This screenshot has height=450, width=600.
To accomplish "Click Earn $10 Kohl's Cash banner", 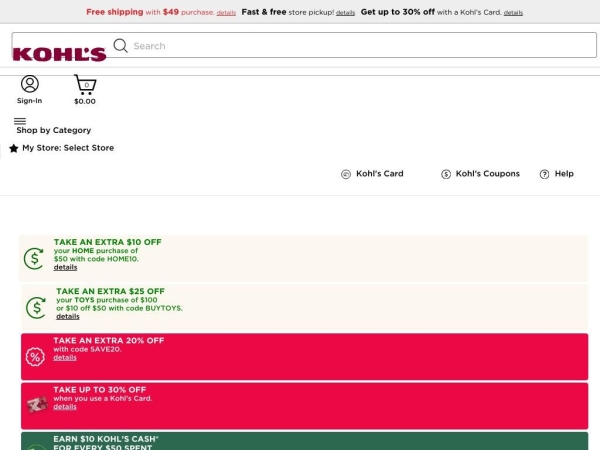I will [305, 441].
